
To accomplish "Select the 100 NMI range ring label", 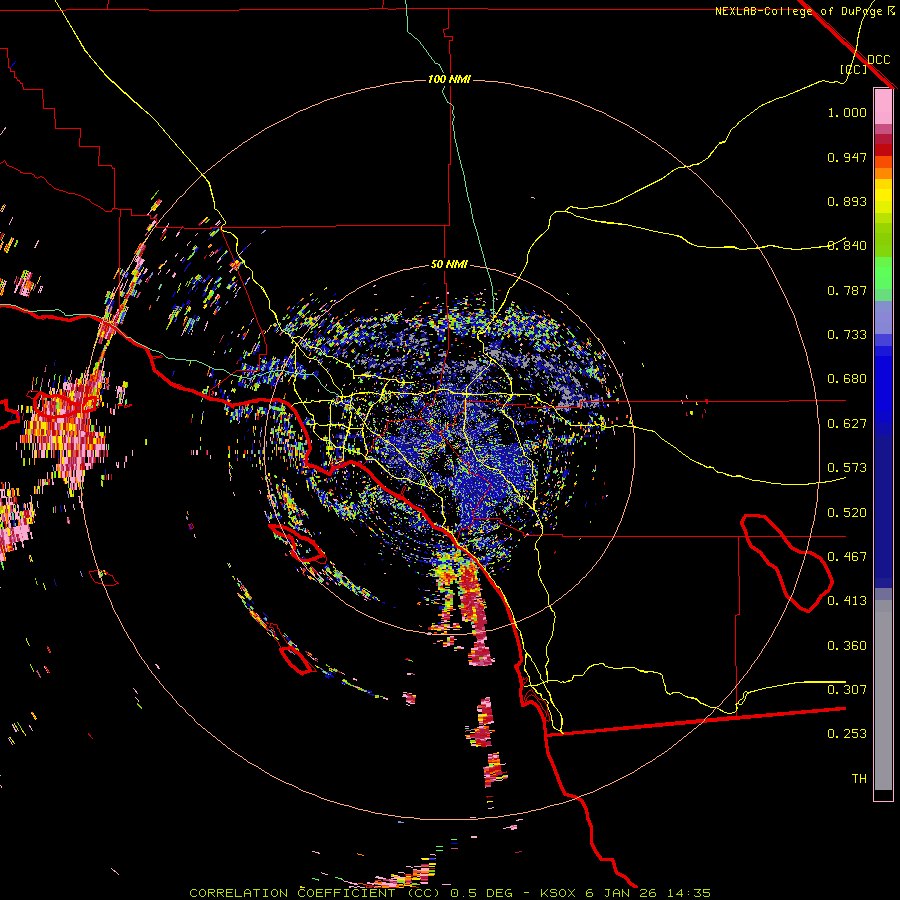I will pyautogui.click(x=449, y=79).
